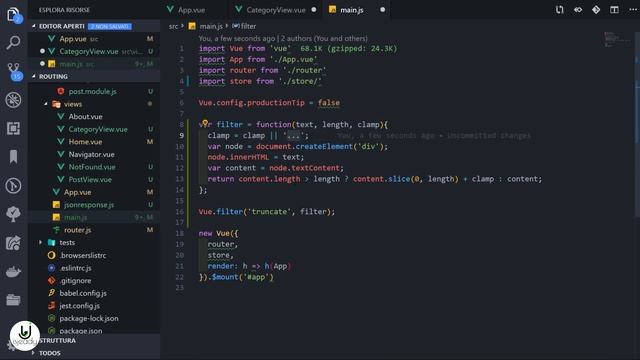Select the main.js editor tab
Viewport: 640px width, 360px height.
click(x=351, y=10)
